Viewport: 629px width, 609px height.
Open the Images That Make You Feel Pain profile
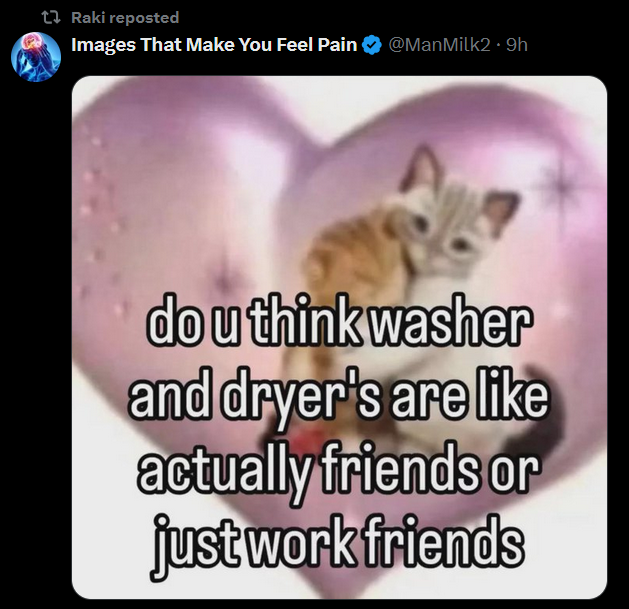(214, 45)
